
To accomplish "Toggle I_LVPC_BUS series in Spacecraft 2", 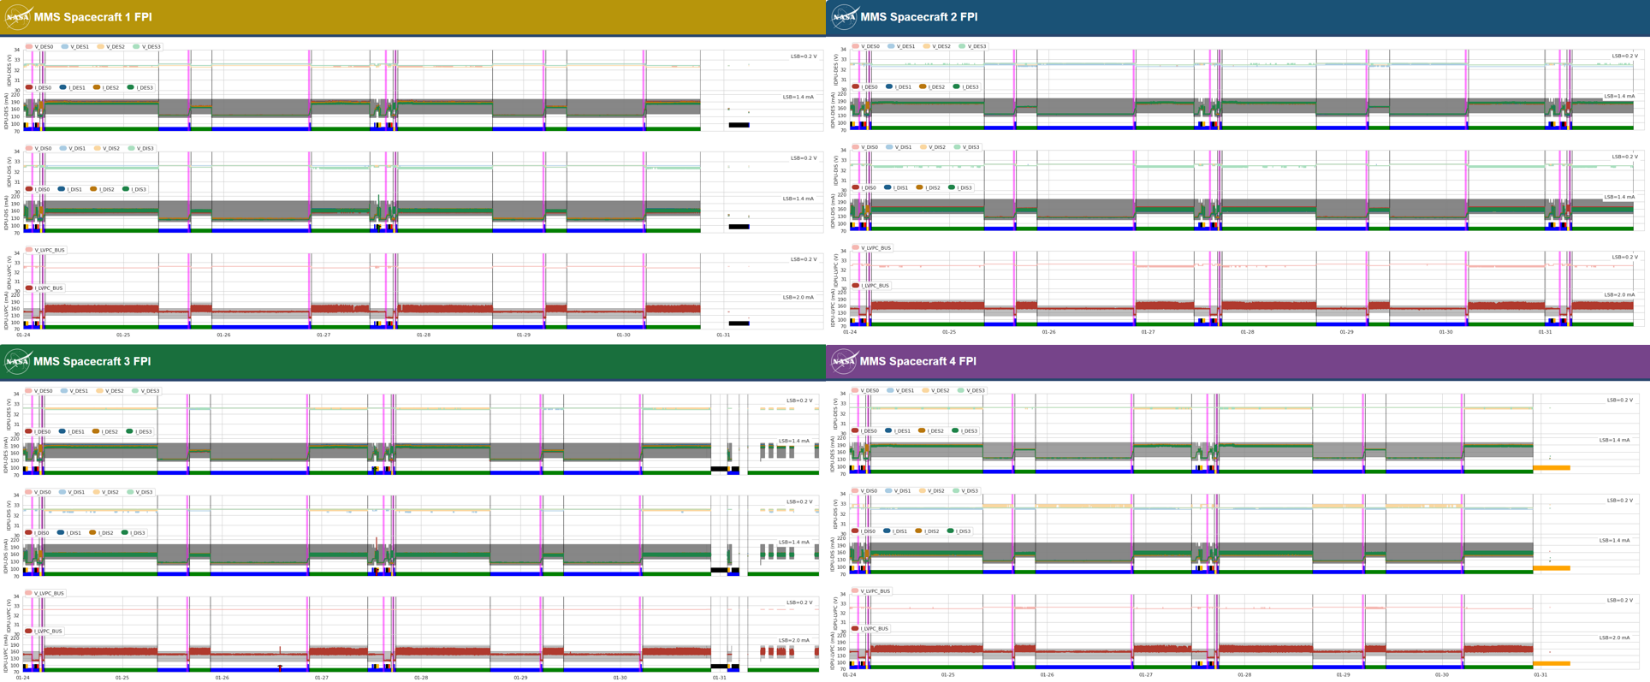I will (x=872, y=286).
